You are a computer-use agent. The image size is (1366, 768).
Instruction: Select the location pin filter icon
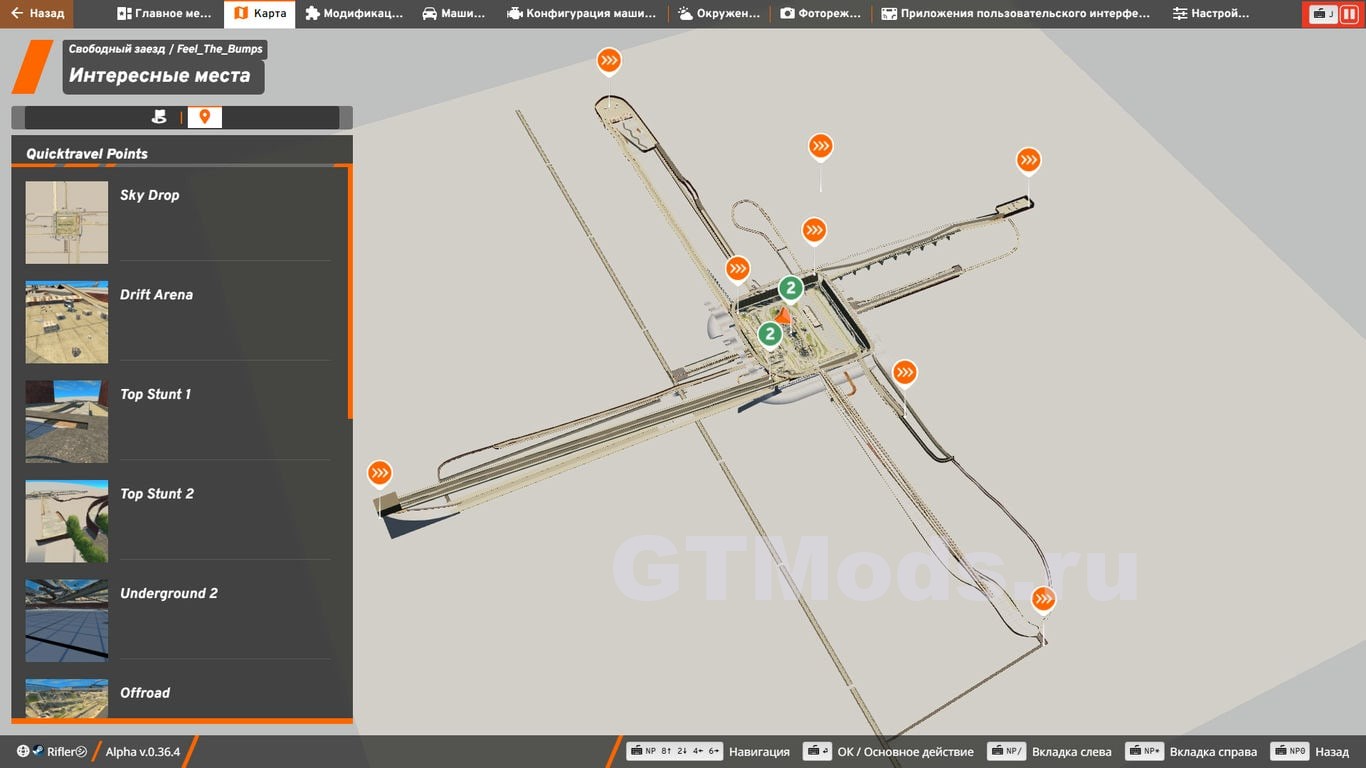point(205,117)
